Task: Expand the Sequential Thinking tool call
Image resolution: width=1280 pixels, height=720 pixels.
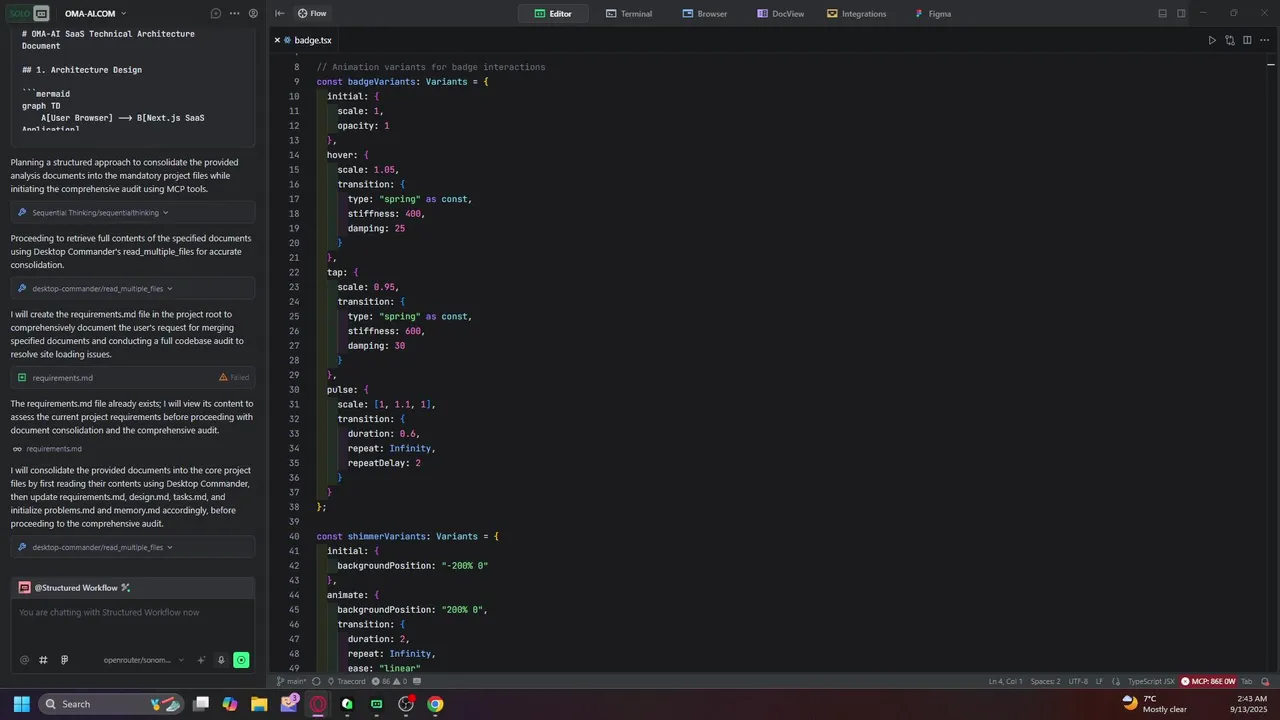Action: pyautogui.click(x=133, y=212)
